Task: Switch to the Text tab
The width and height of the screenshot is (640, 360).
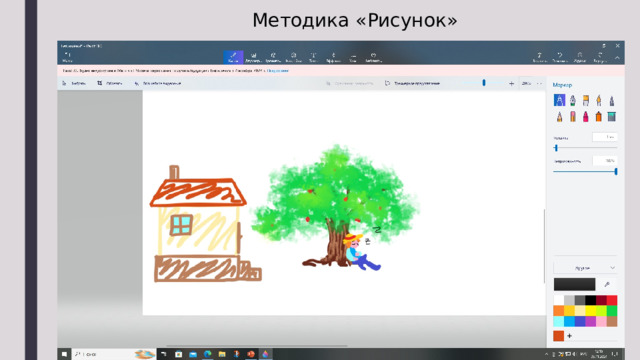Action: coord(313,57)
